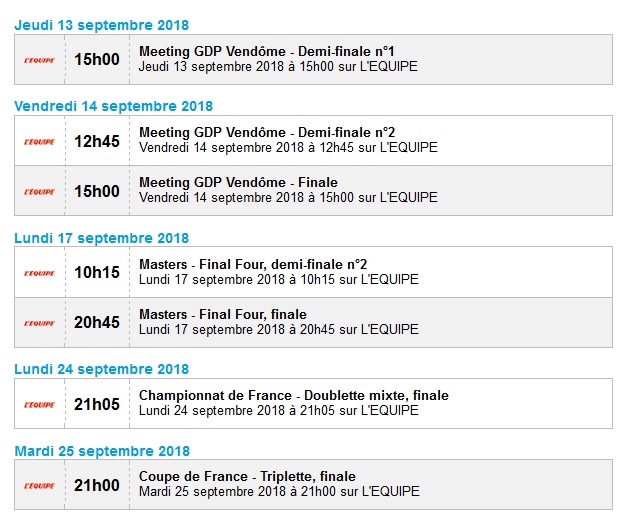Select Meeting GDP Vendôme - Finale title
Viewport: 622px width, 524px height.
(x=238, y=183)
